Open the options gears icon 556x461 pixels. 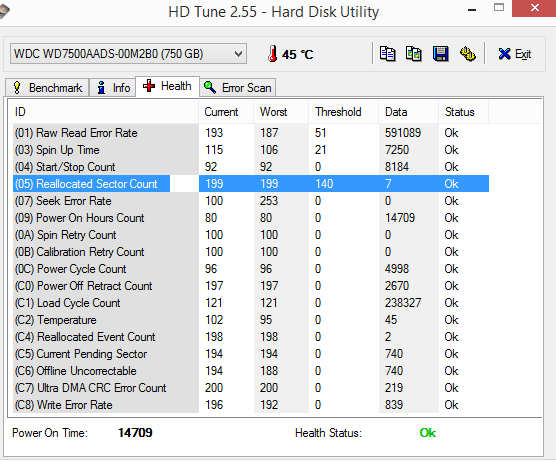point(467,54)
